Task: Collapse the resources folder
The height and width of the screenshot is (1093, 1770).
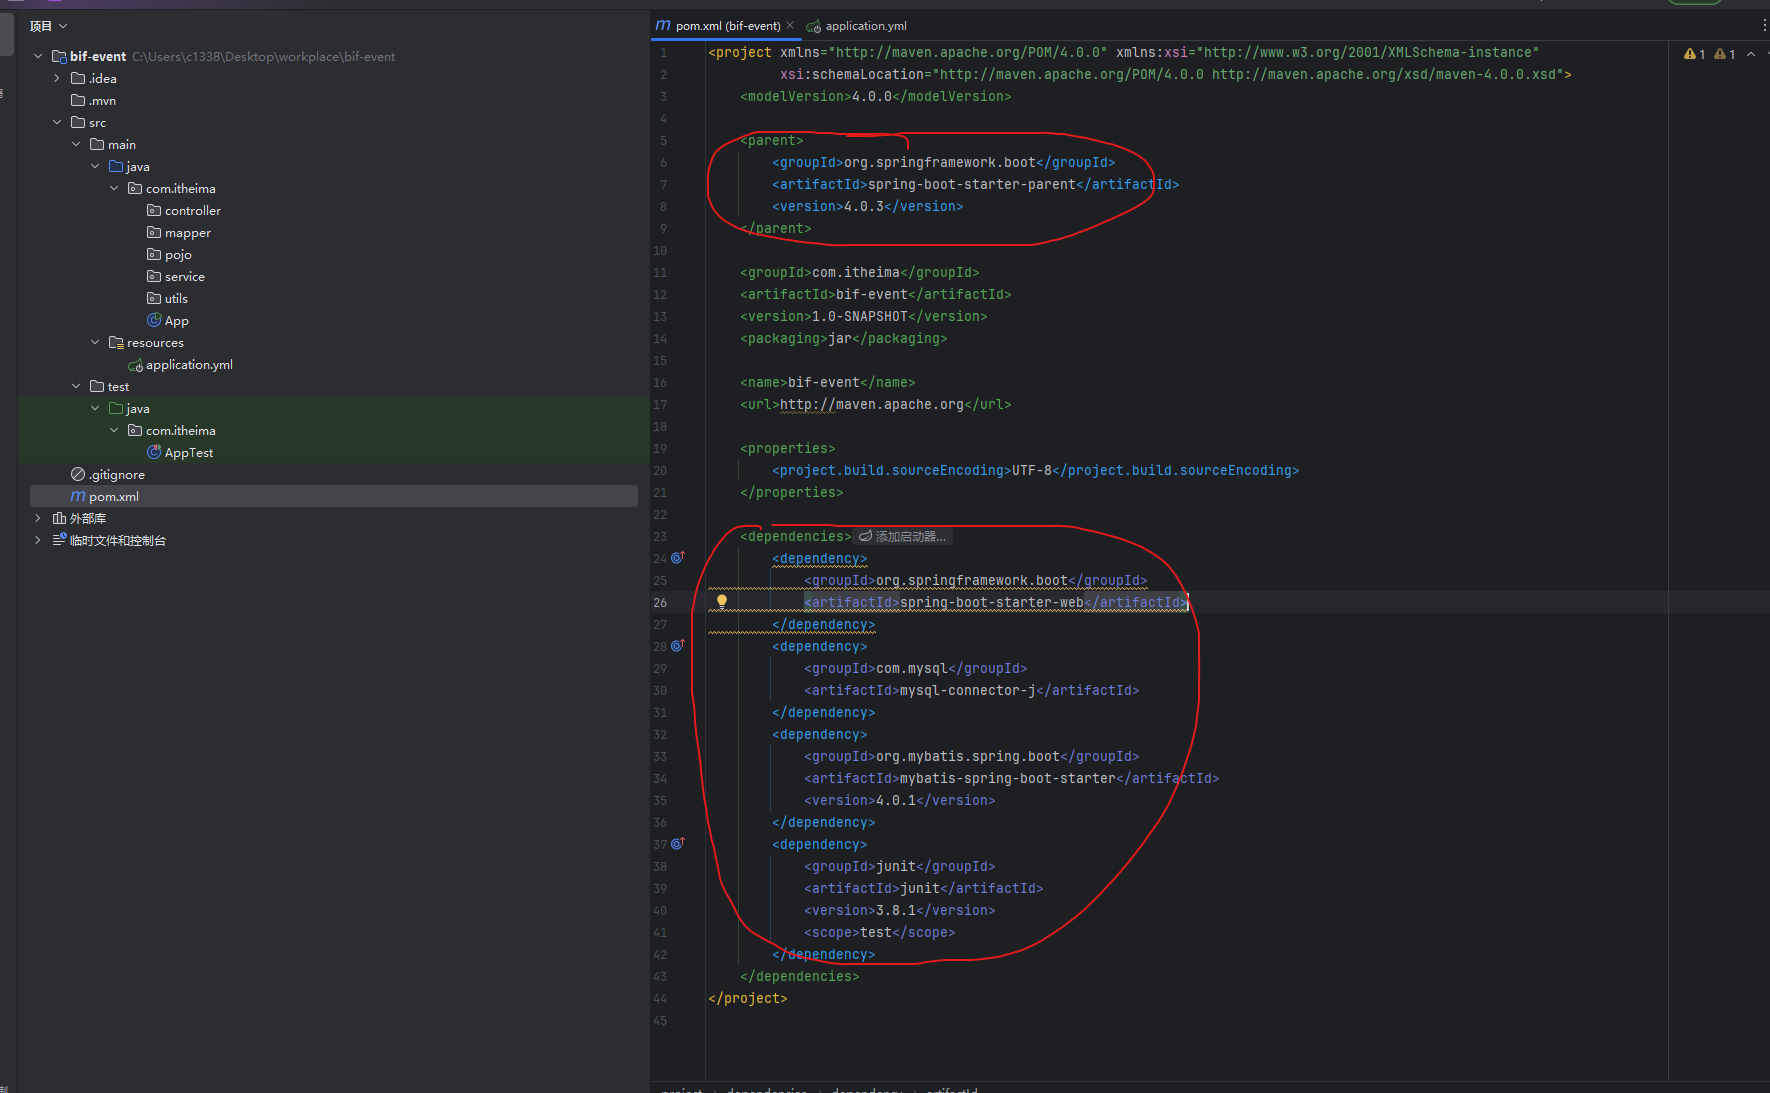Action: click(95, 343)
